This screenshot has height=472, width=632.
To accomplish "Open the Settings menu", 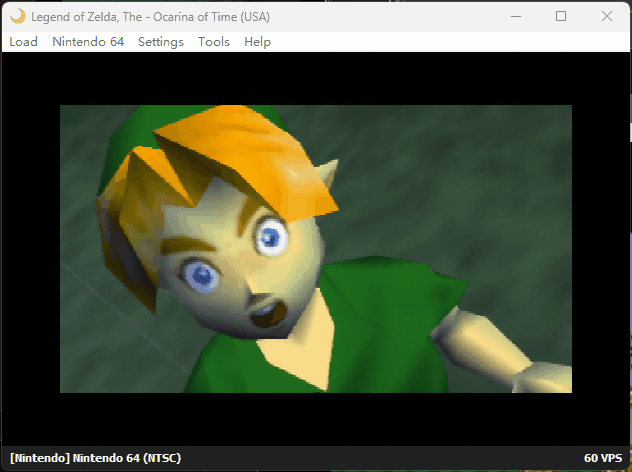I will [161, 42].
